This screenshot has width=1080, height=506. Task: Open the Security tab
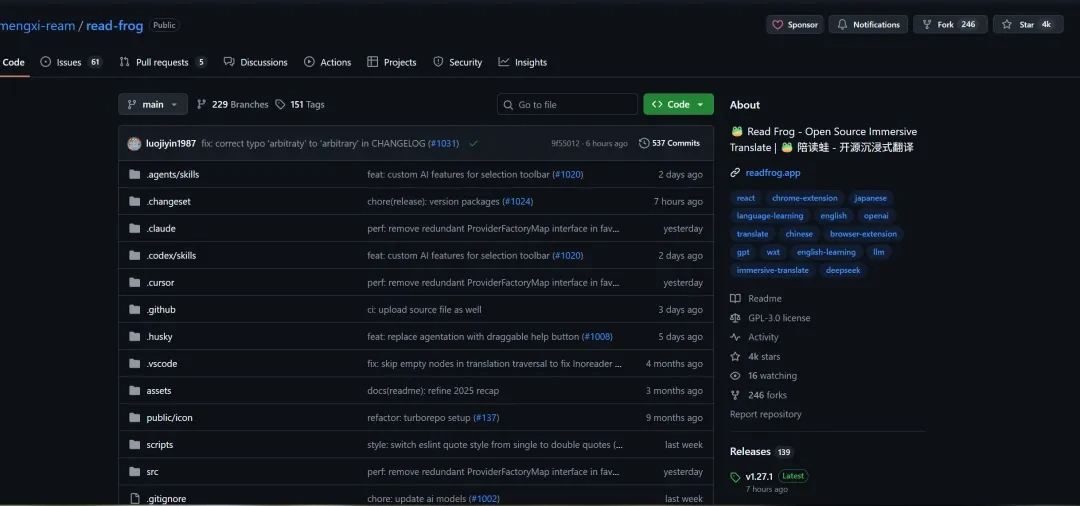tap(457, 62)
